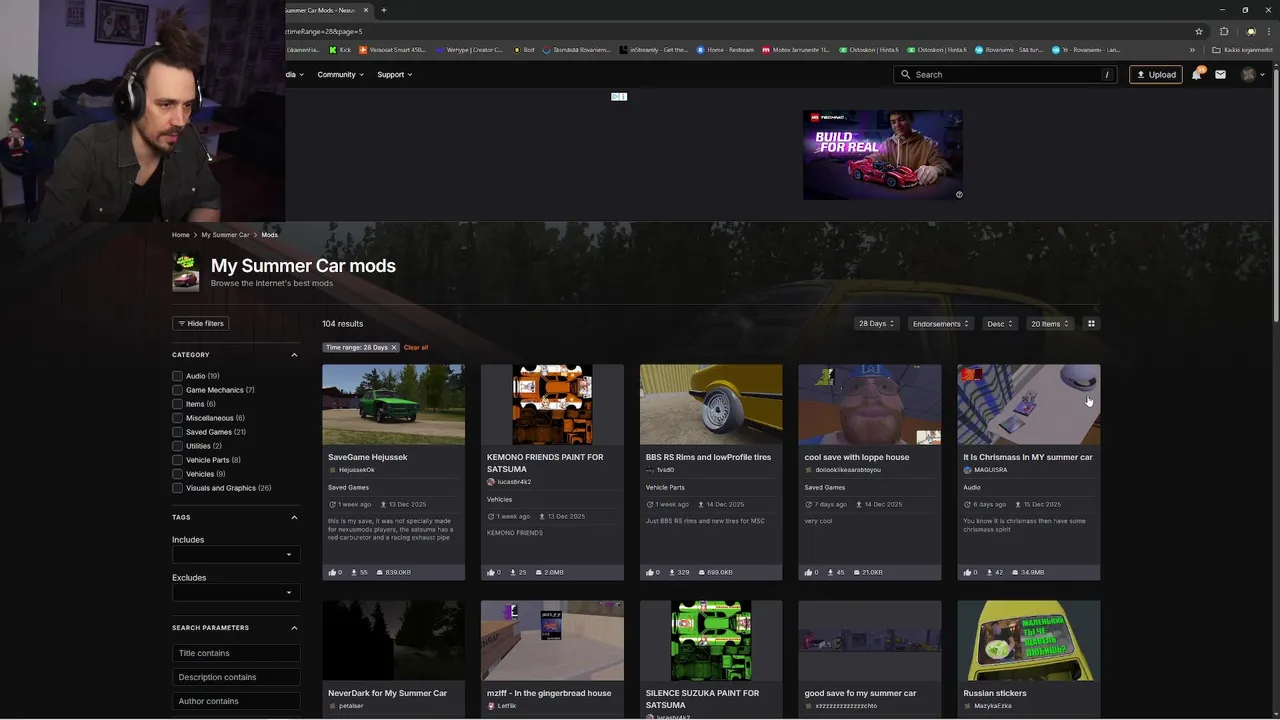Open the Excludes tags dropdown
This screenshot has width=1280, height=720.
[x=236, y=592]
